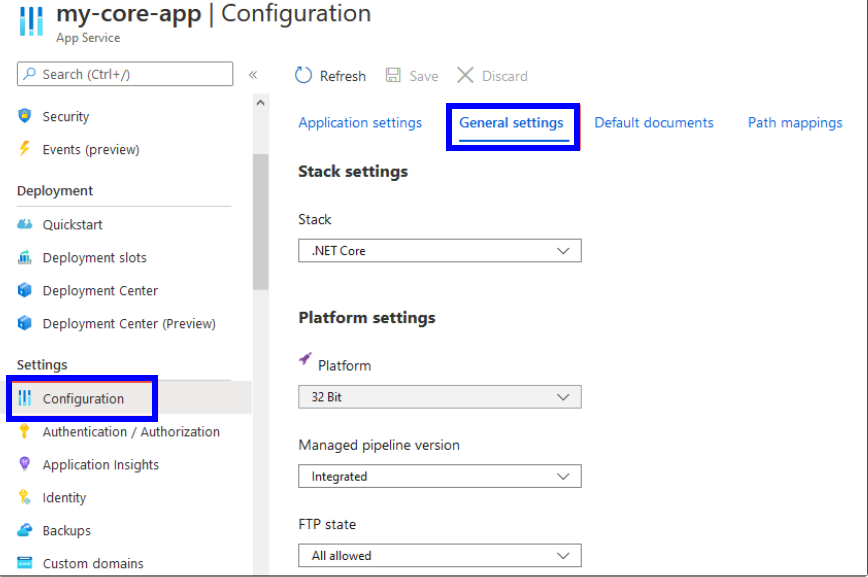This screenshot has height=577, width=868.
Task: Click the App Service subtitle text
Action: [x=88, y=38]
